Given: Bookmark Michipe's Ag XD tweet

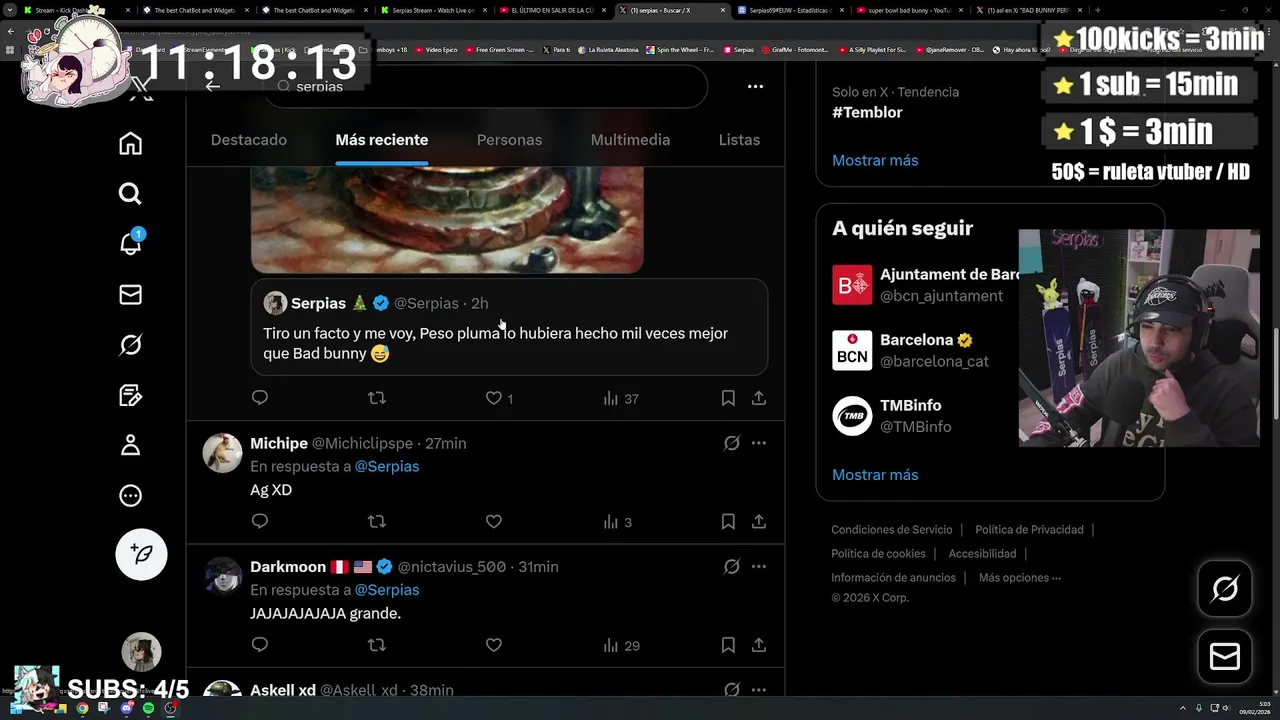Looking at the screenshot, I should (x=728, y=521).
